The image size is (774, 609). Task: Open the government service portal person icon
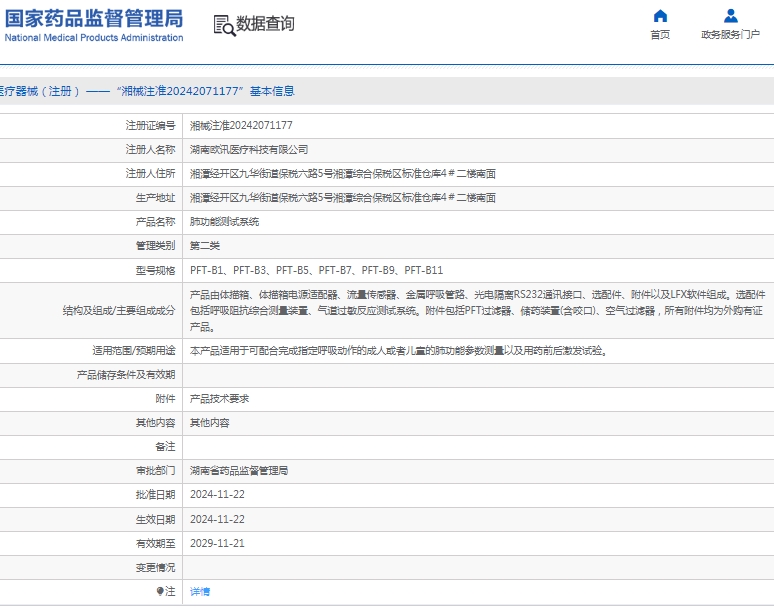pyautogui.click(x=731, y=16)
